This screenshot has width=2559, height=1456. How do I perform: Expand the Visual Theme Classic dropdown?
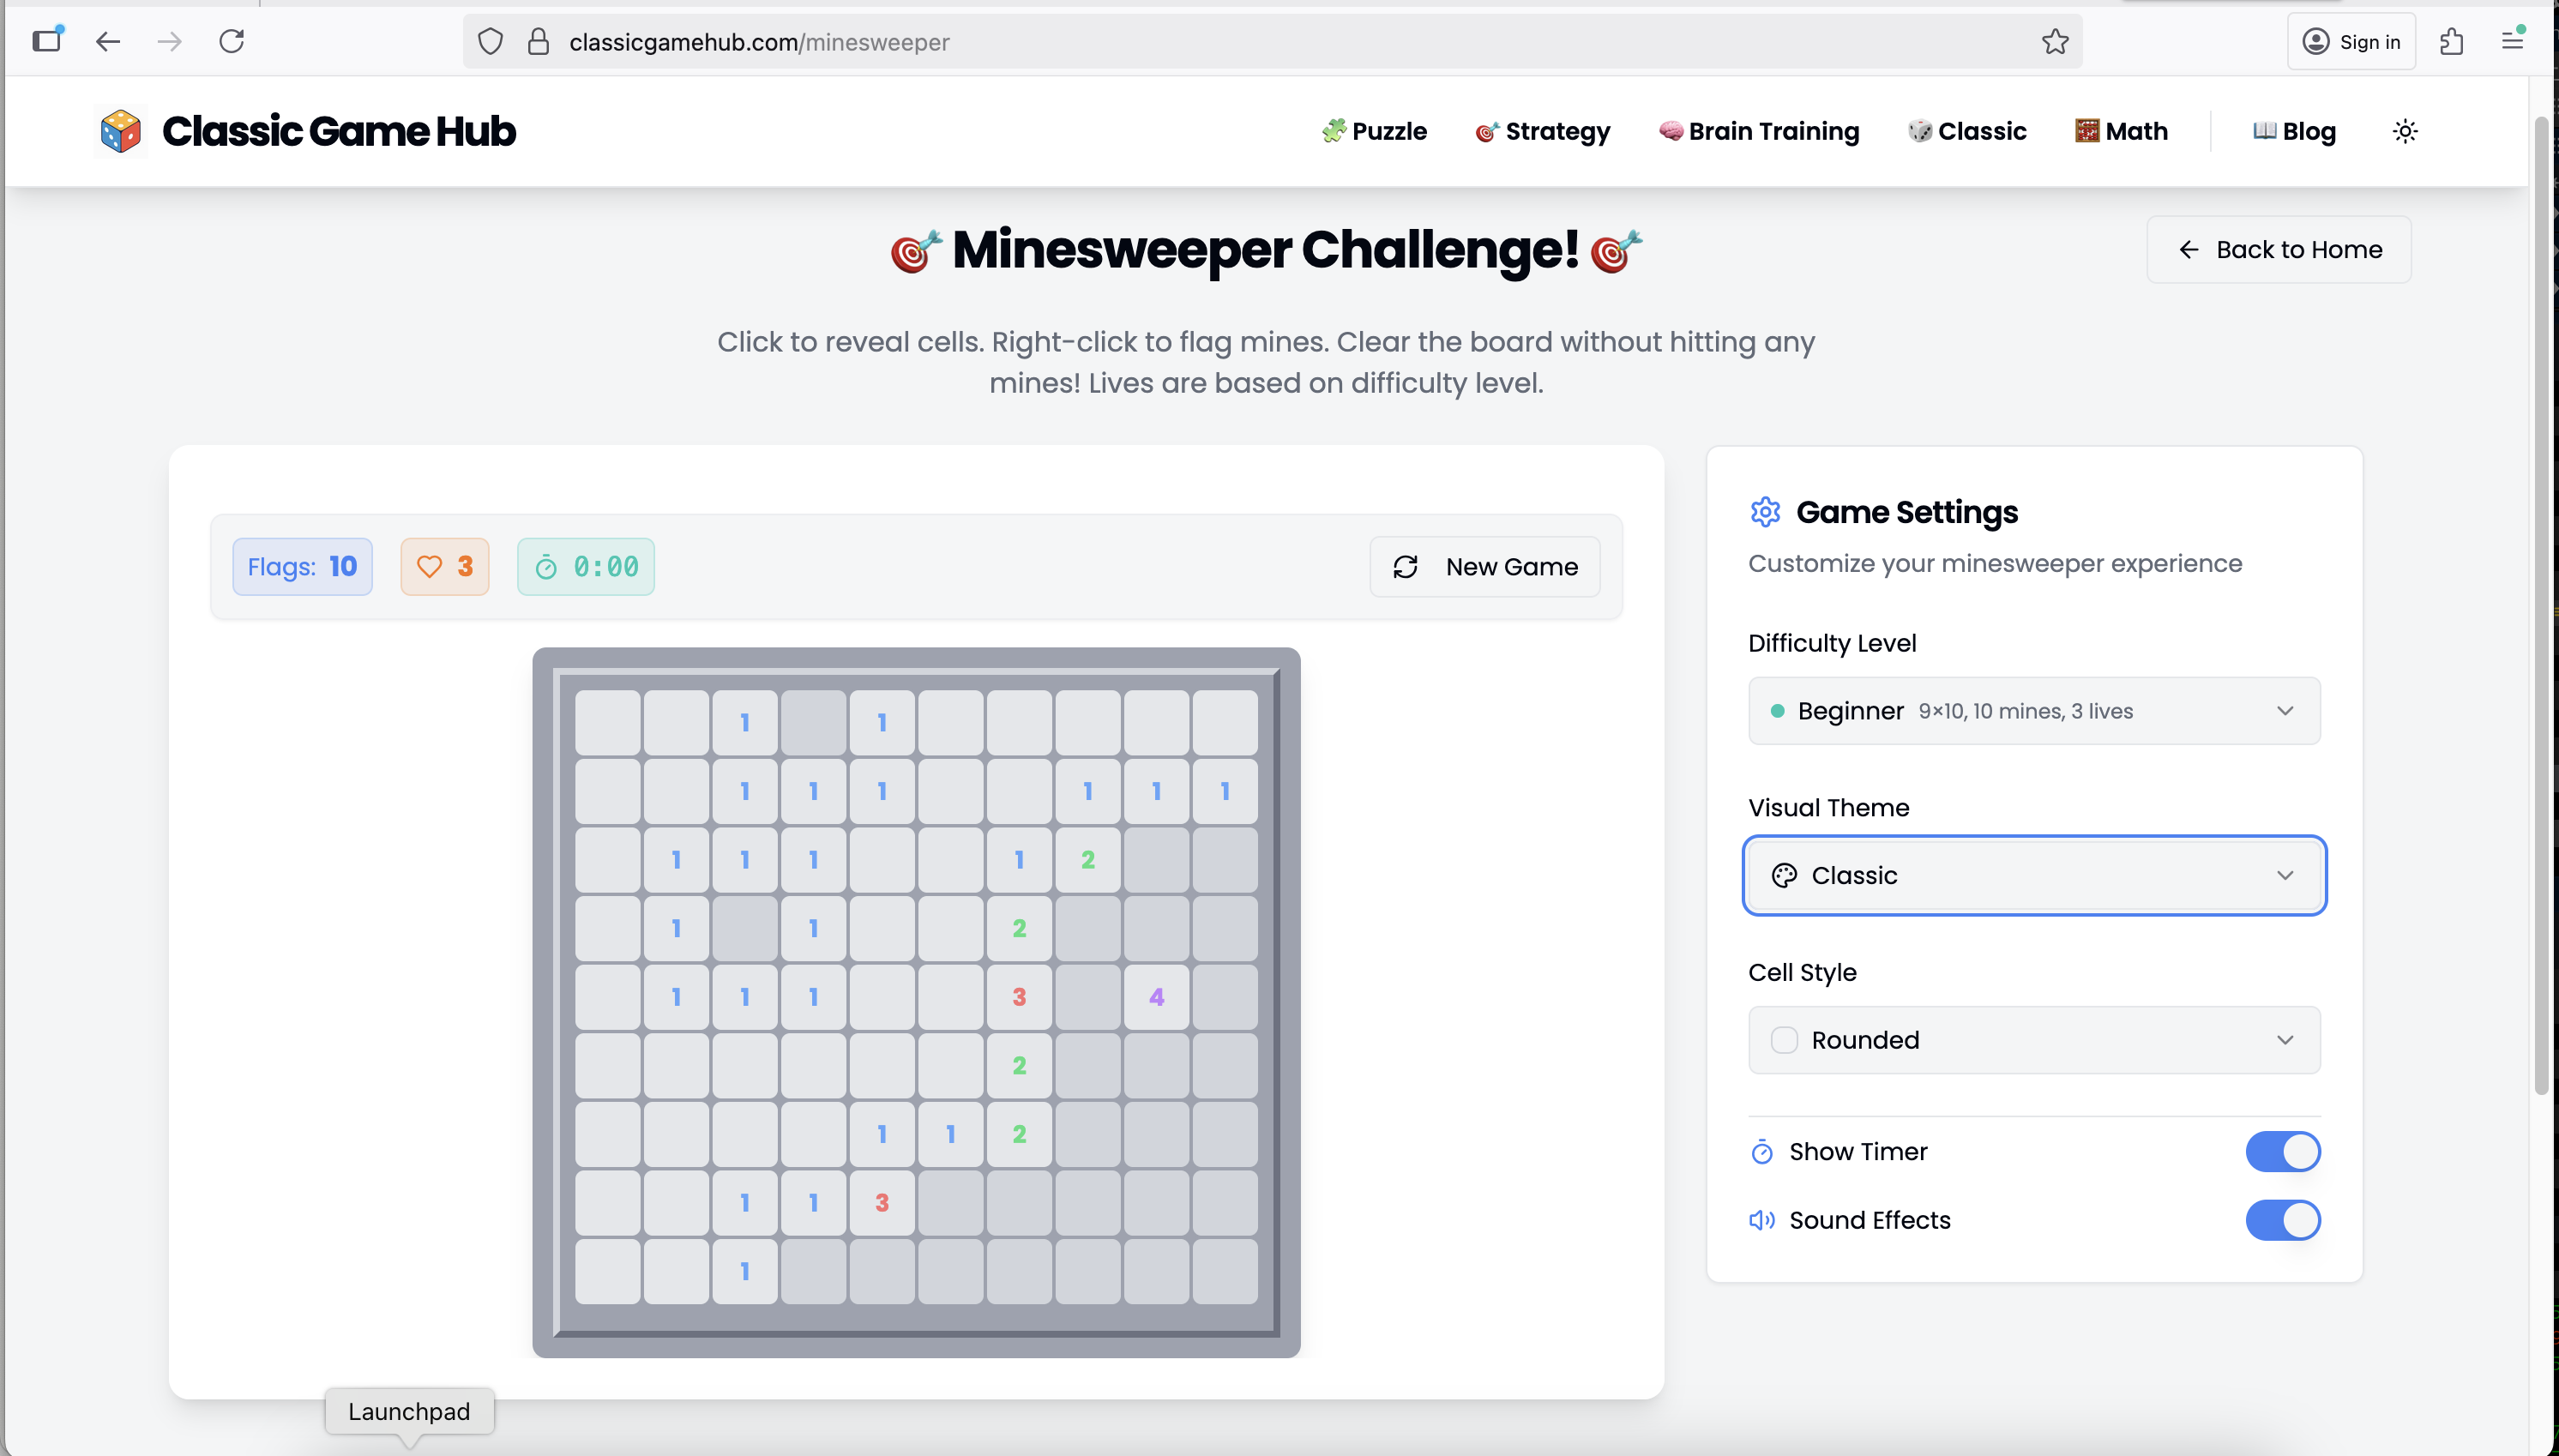(2033, 875)
